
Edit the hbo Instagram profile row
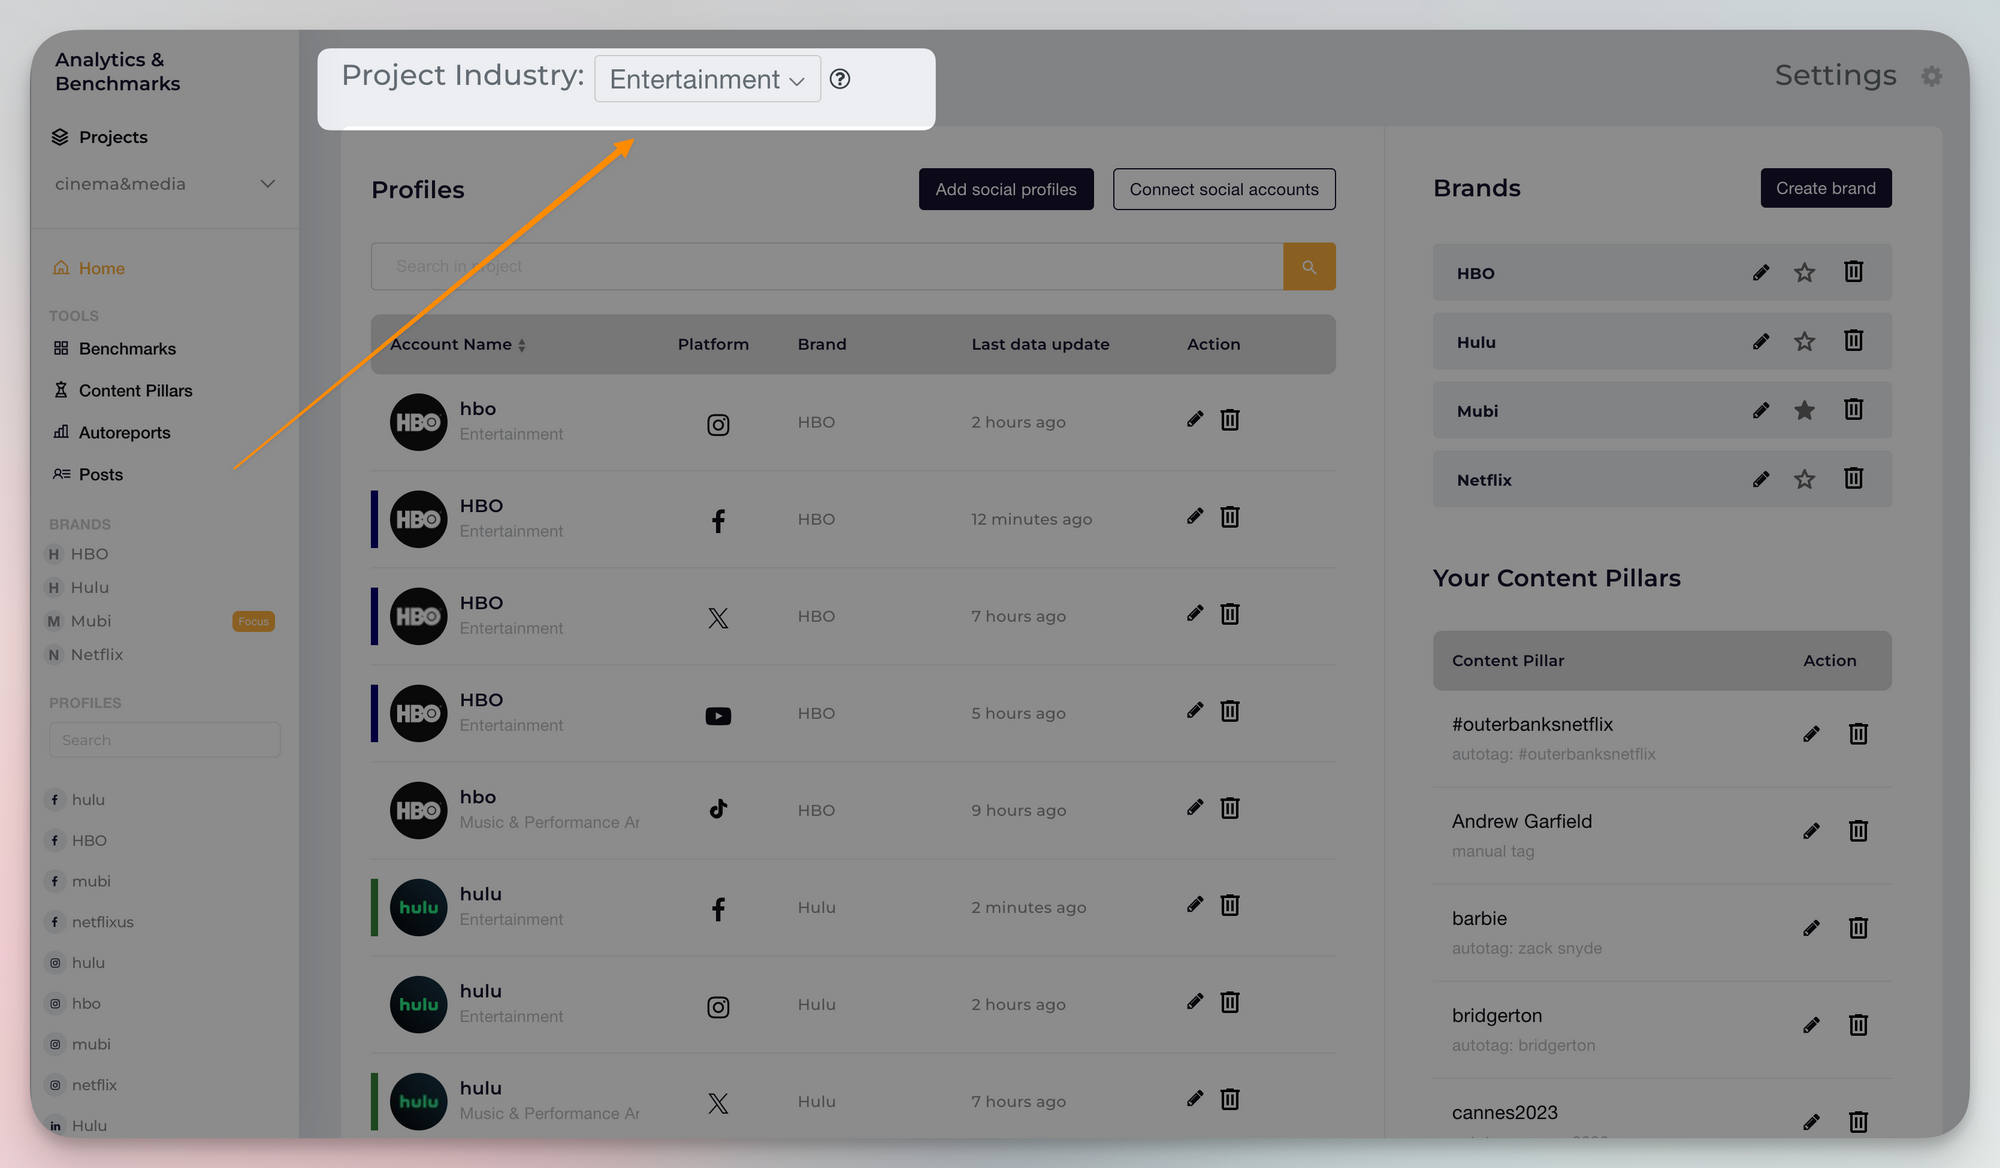pyautogui.click(x=1195, y=420)
